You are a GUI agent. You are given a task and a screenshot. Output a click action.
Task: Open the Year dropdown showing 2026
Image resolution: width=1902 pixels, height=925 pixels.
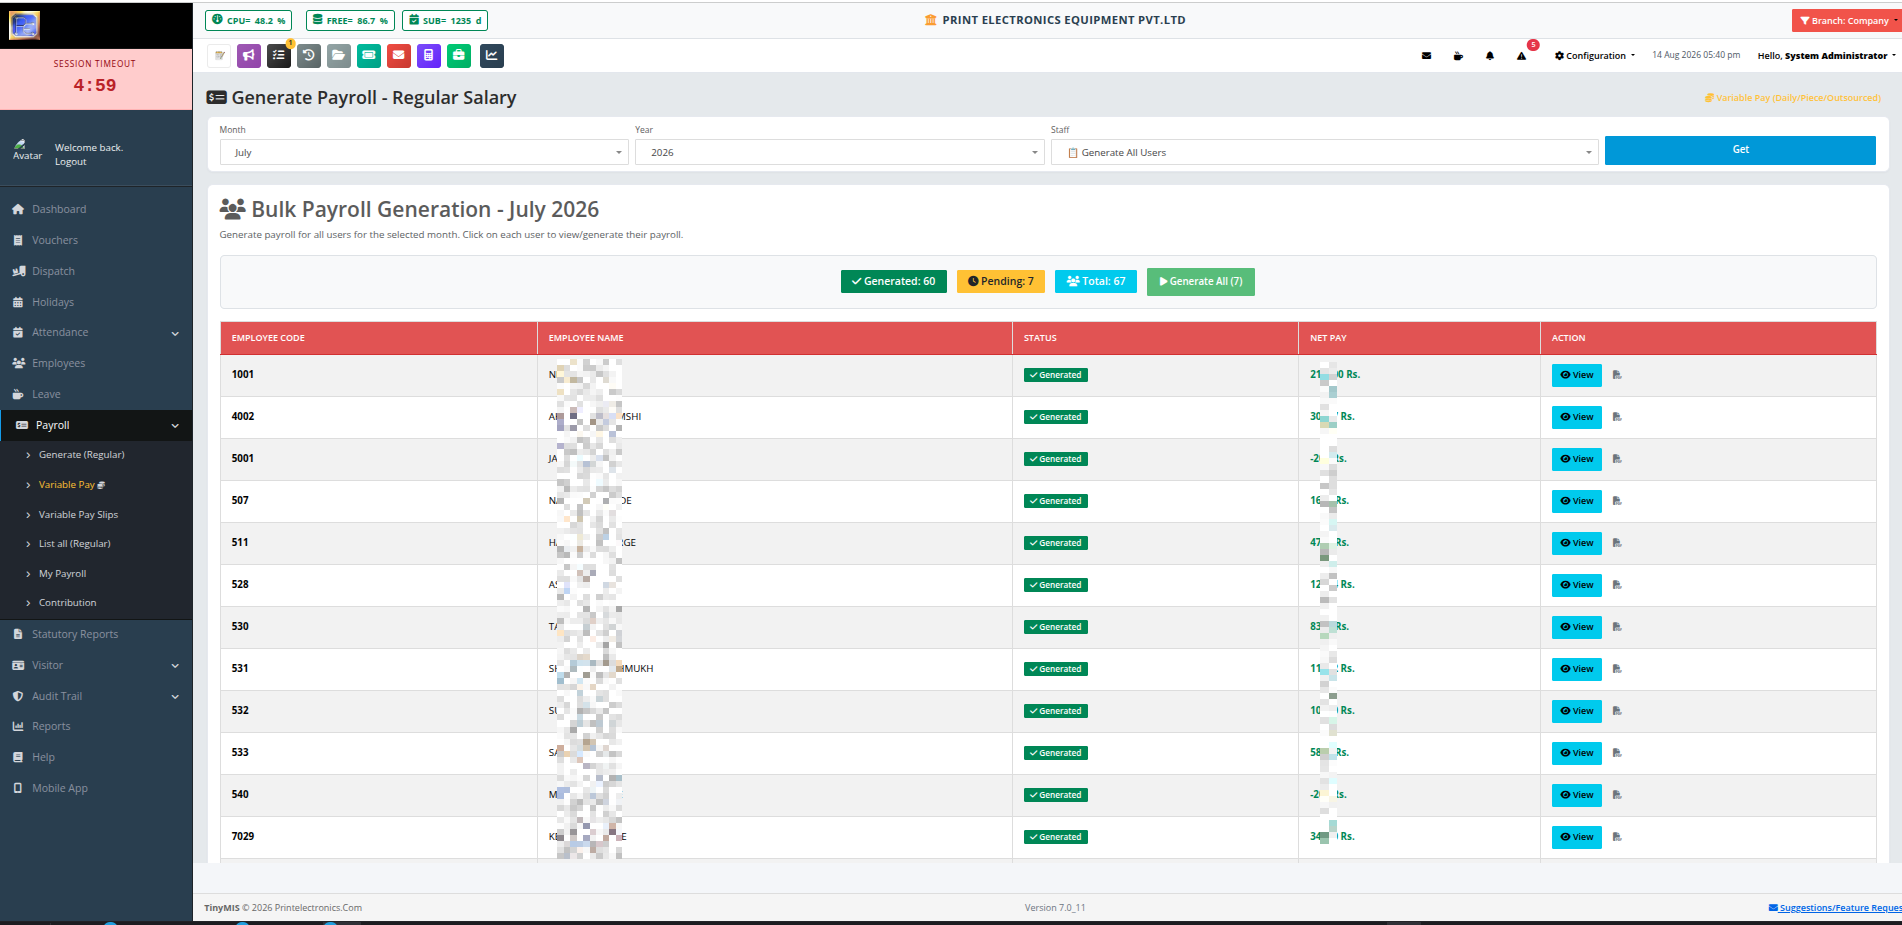pyautogui.click(x=840, y=152)
